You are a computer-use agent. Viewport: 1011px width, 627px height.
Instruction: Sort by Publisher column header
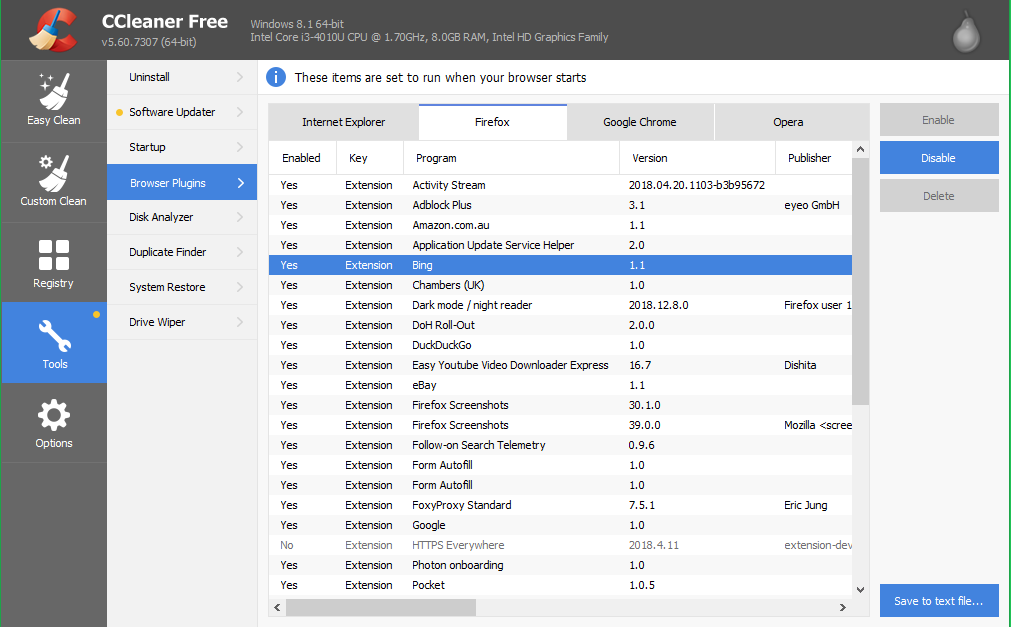[x=814, y=158]
